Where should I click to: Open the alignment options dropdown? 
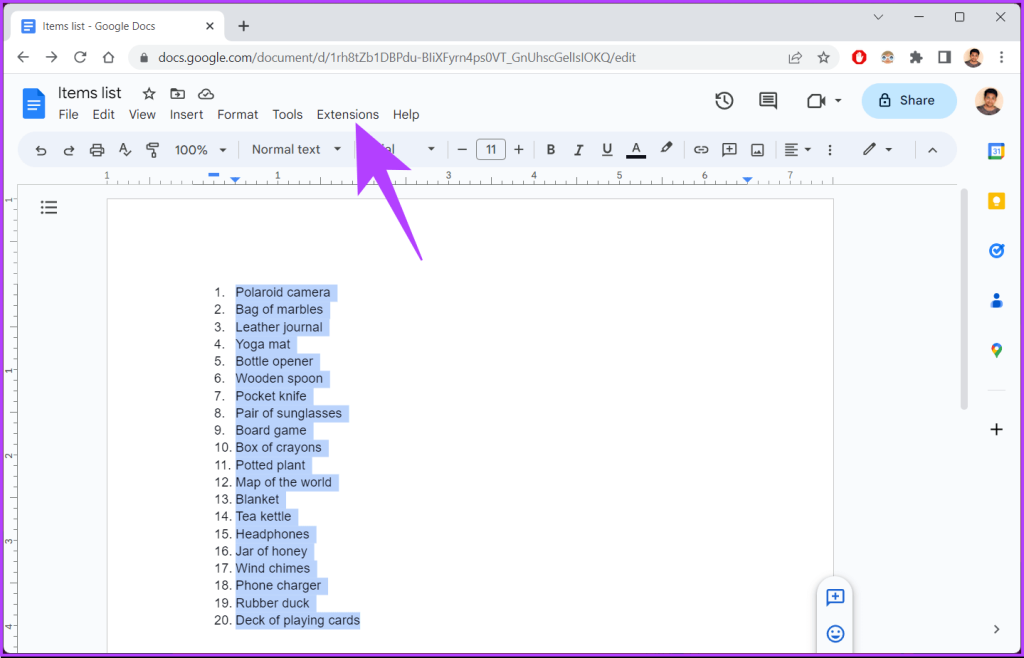(x=797, y=149)
